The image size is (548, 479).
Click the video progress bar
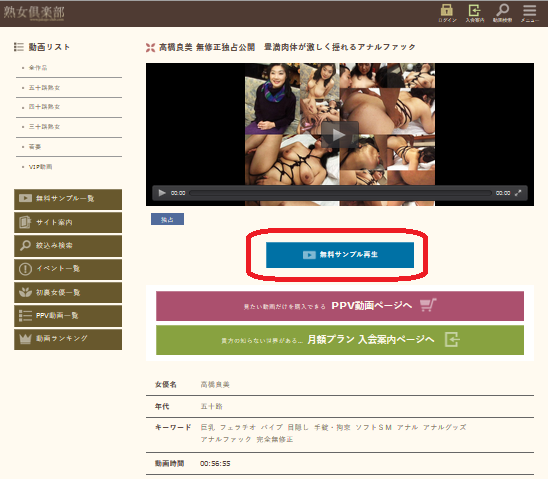(340, 193)
